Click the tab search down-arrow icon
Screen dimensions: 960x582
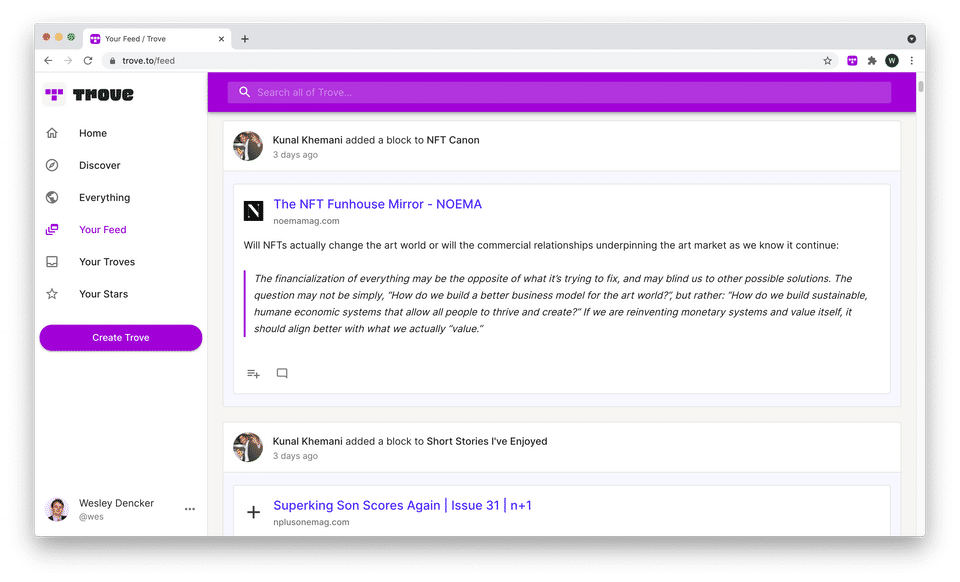pyautogui.click(x=912, y=39)
